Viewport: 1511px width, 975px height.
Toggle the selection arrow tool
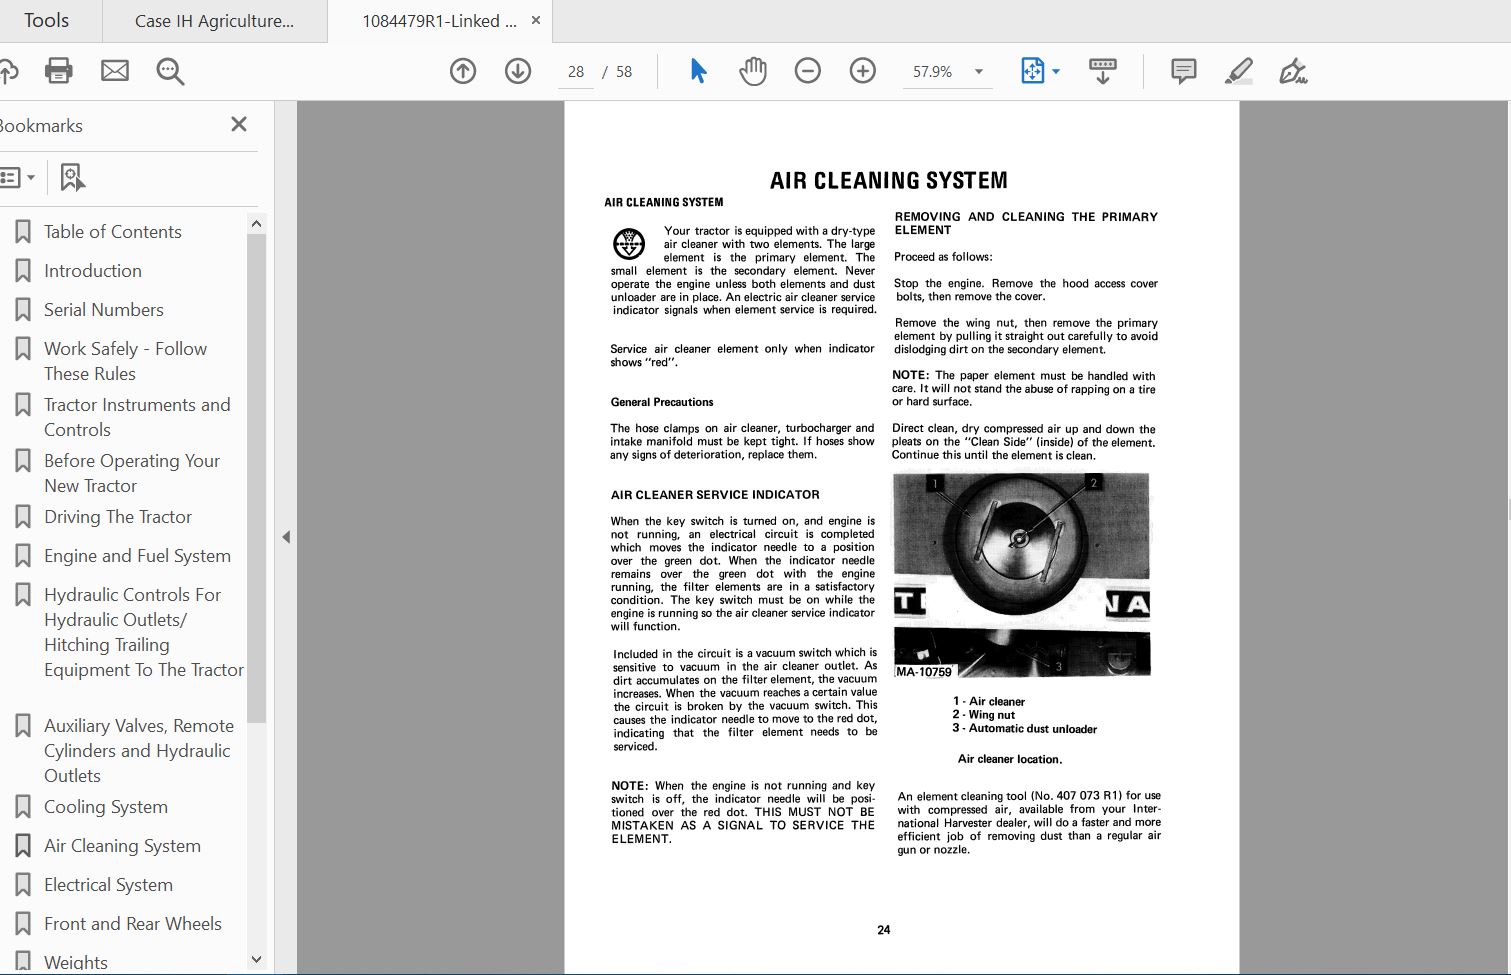[x=698, y=70]
